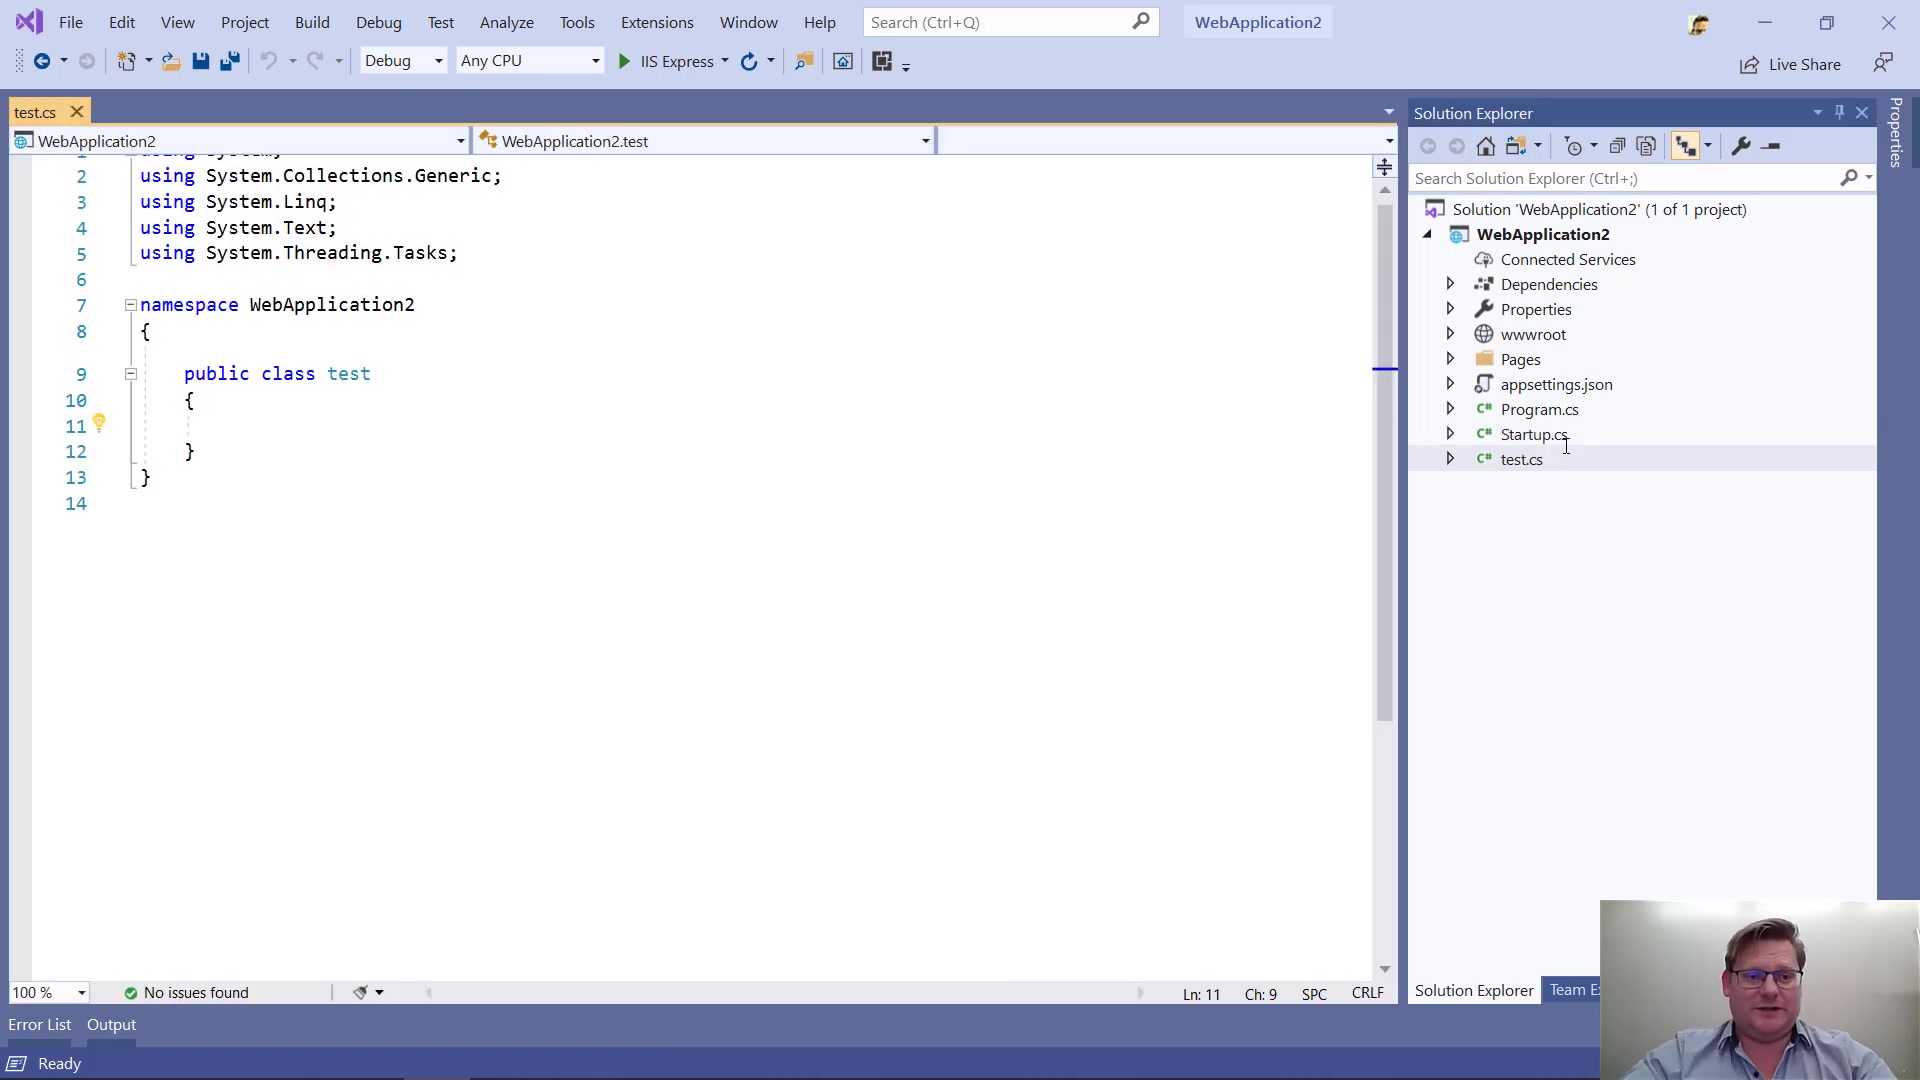Select Startup.cs in Solution Explorer
The height and width of the screenshot is (1080, 1920).
point(1533,434)
